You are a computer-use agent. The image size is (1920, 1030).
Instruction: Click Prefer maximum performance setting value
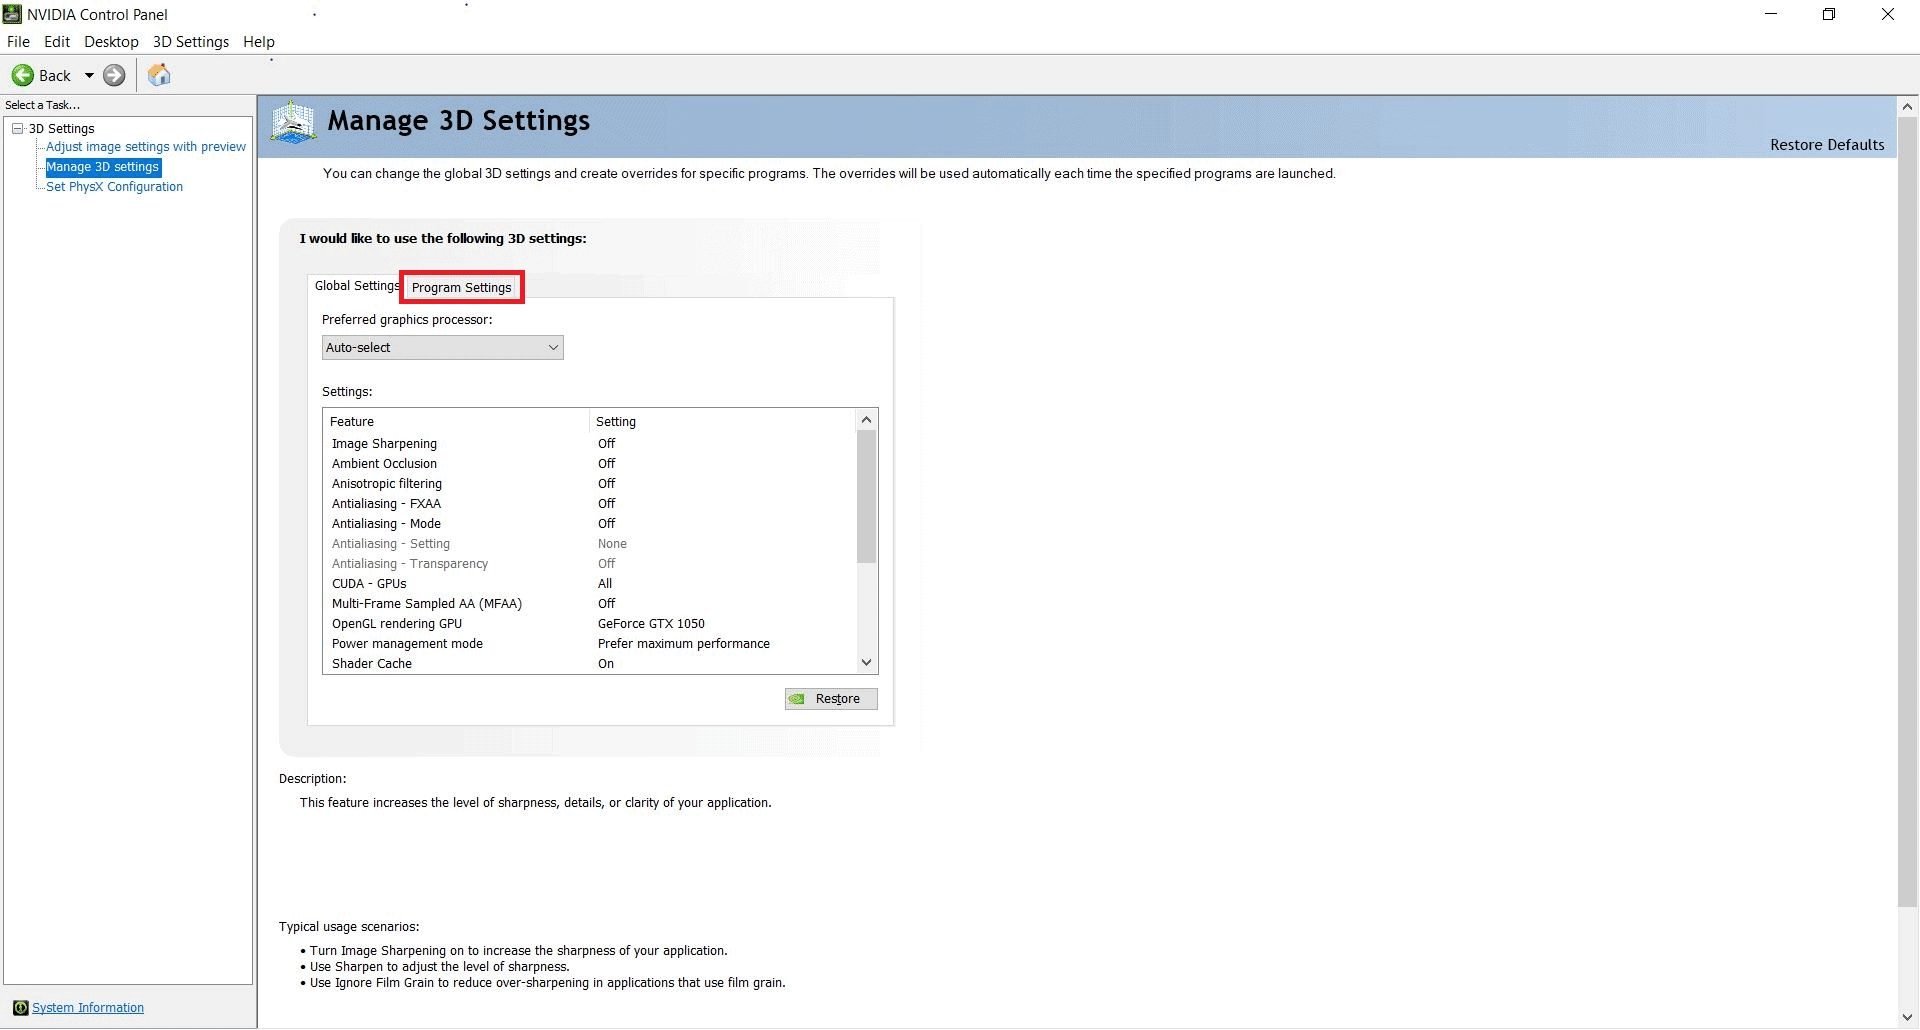click(x=684, y=643)
